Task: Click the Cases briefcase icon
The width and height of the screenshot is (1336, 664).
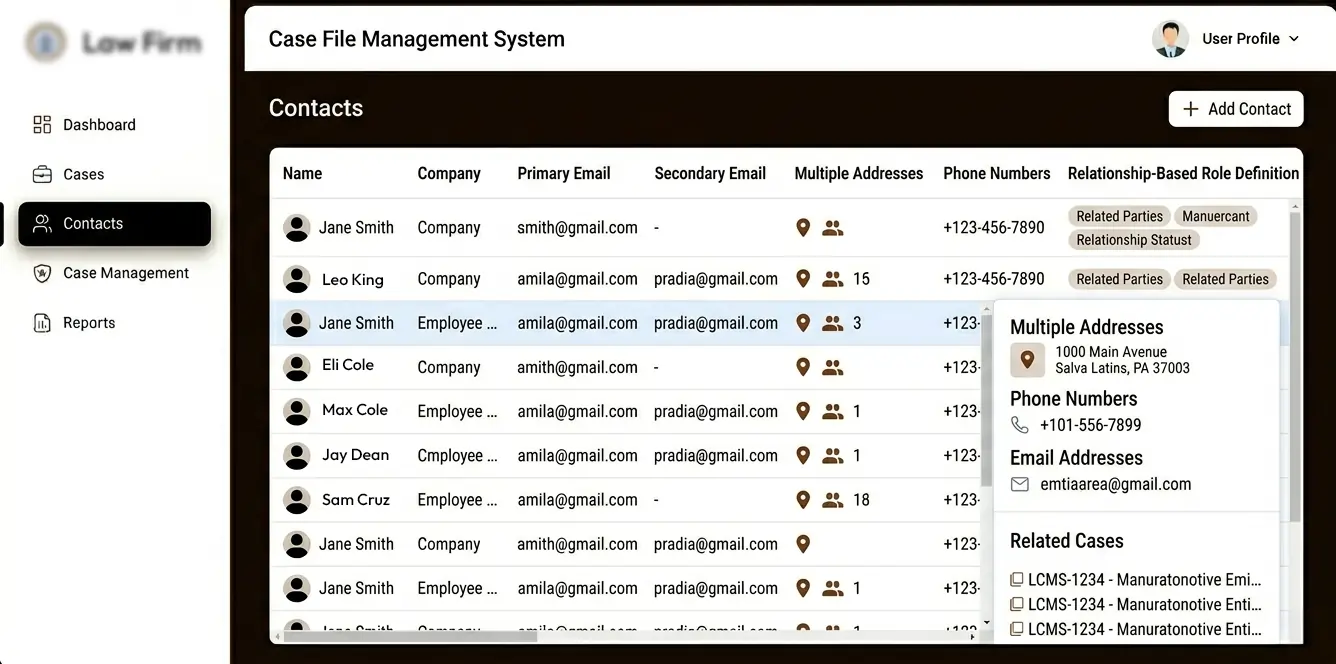Action: click(x=42, y=174)
